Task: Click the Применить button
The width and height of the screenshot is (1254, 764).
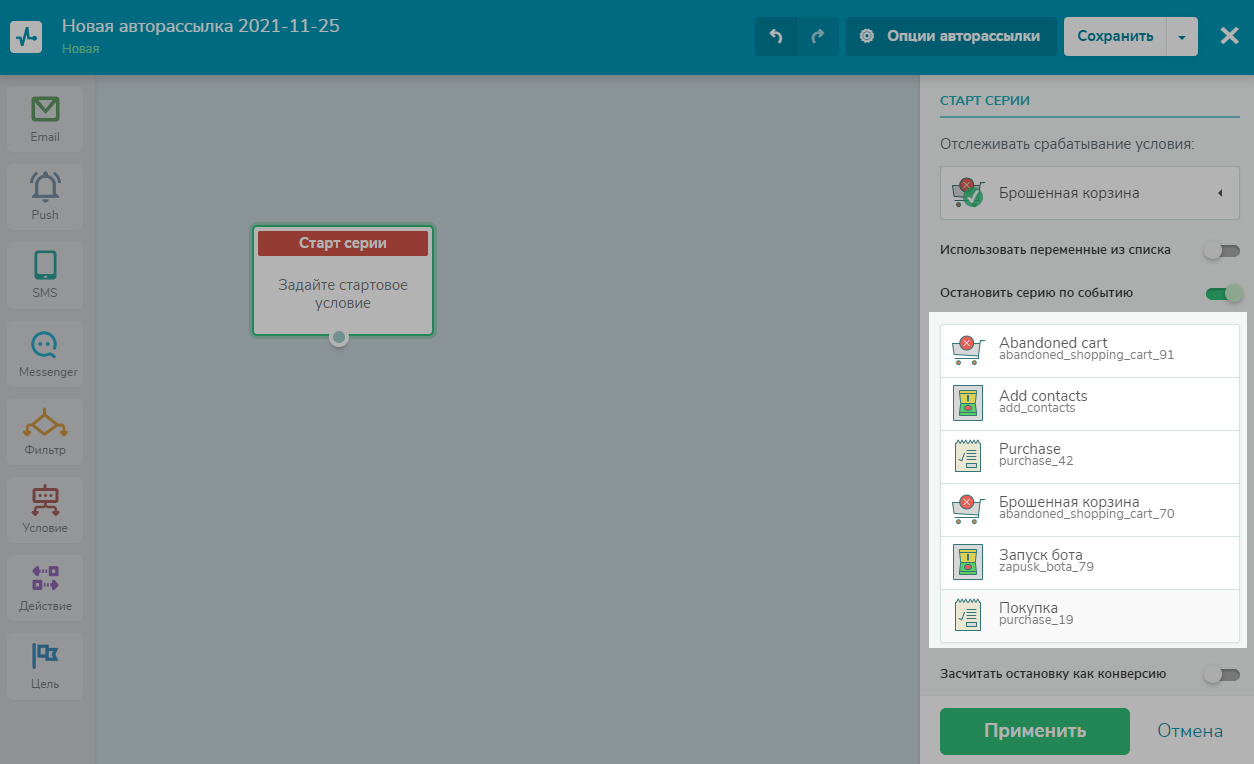Action: click(x=1035, y=731)
